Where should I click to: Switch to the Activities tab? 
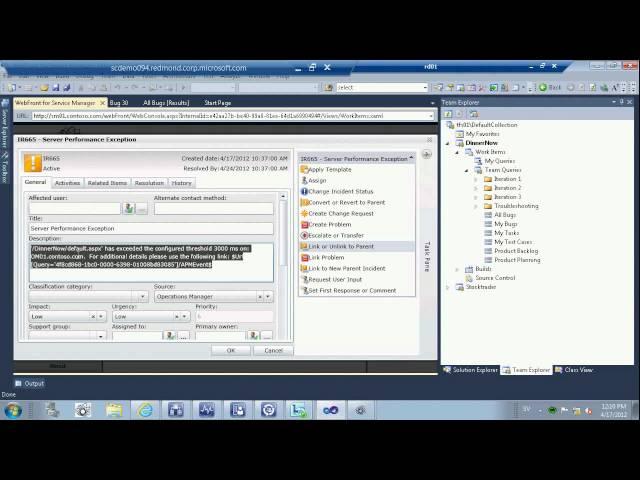point(67,183)
